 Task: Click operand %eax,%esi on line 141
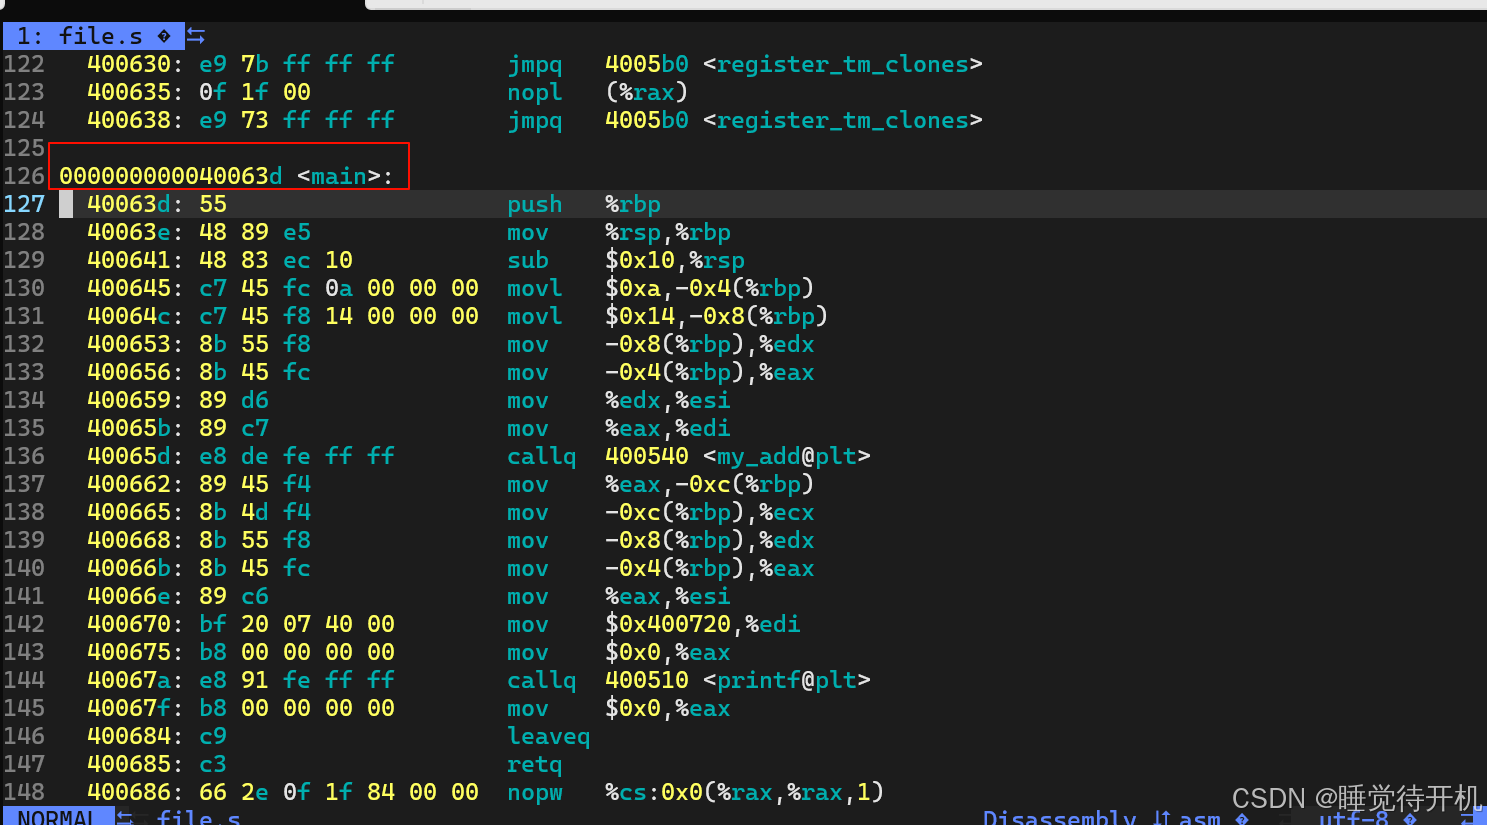pyautogui.click(x=668, y=596)
